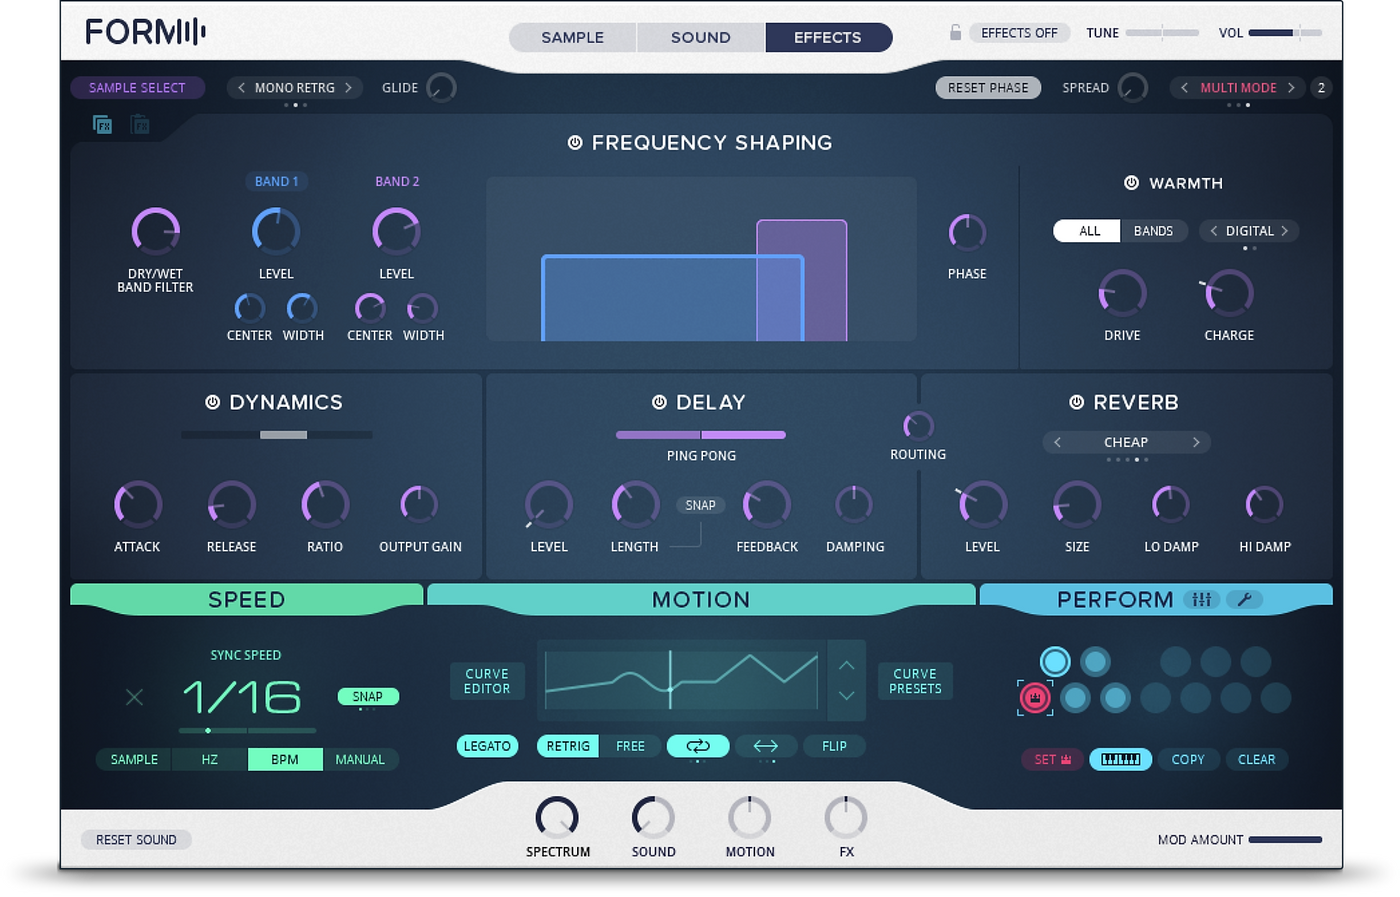
Task: Click the Warmth Charge knob
Action: point(1229,293)
